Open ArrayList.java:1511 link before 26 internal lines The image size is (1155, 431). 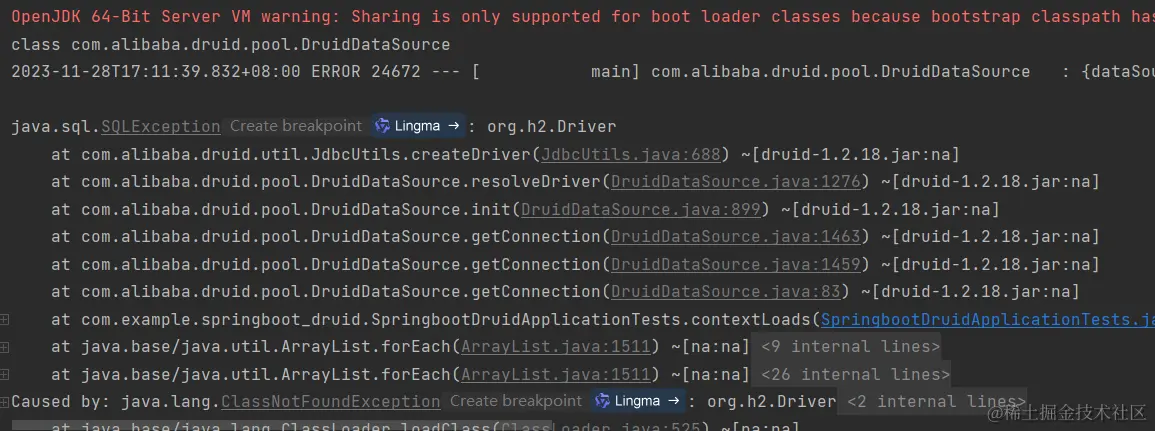(x=556, y=375)
